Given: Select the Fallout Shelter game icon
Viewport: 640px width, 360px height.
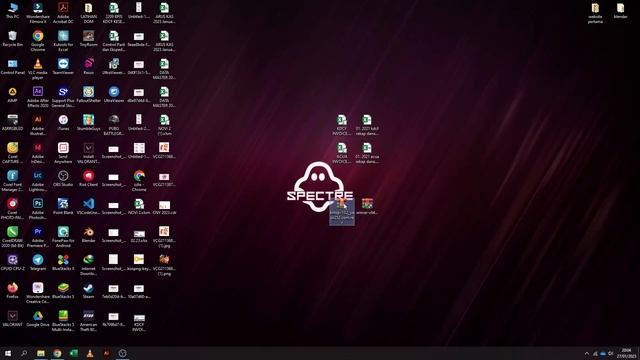Looking at the screenshot, I should [x=89, y=95].
